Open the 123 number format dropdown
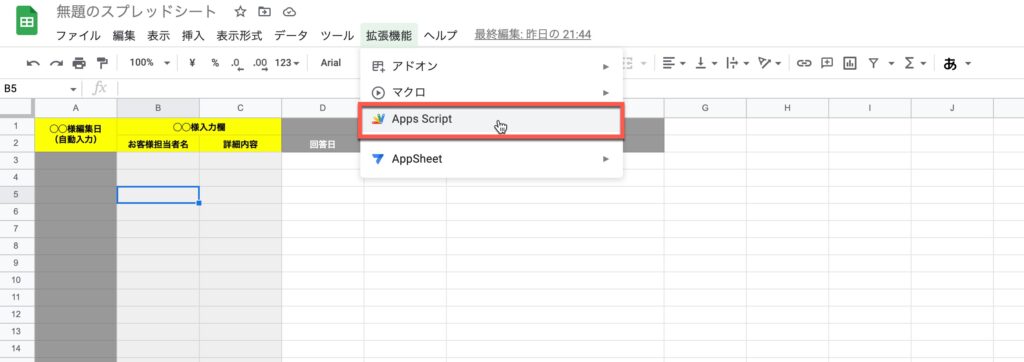1024x362 pixels. tap(287, 63)
